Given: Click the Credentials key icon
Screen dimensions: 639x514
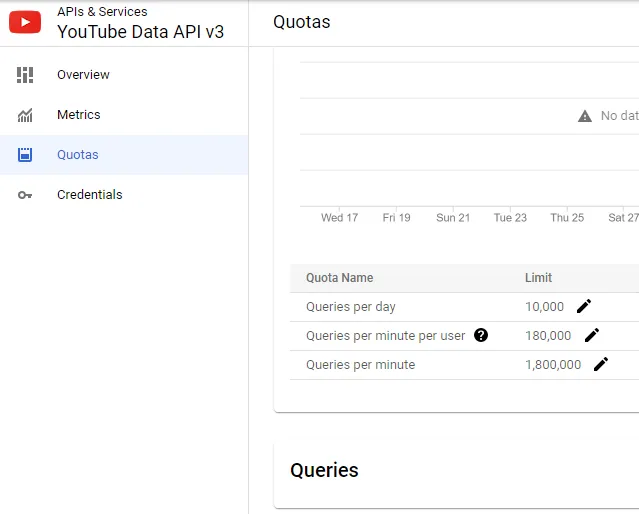Looking at the screenshot, I should click(25, 195).
